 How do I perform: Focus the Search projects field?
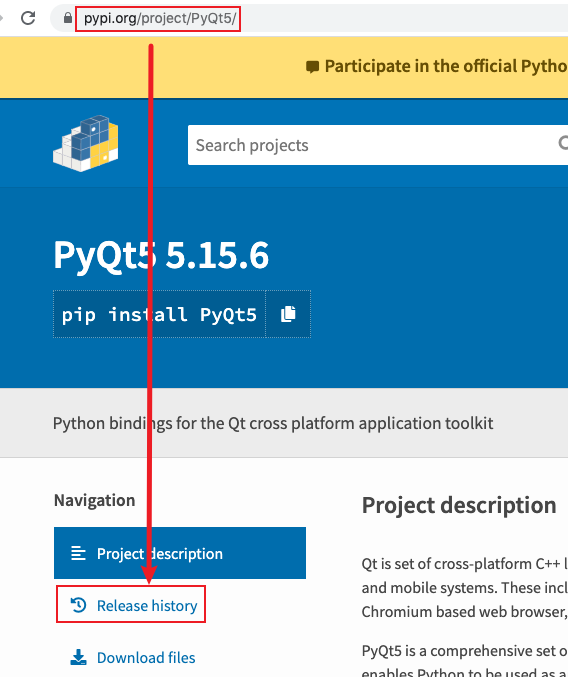[x=378, y=145]
